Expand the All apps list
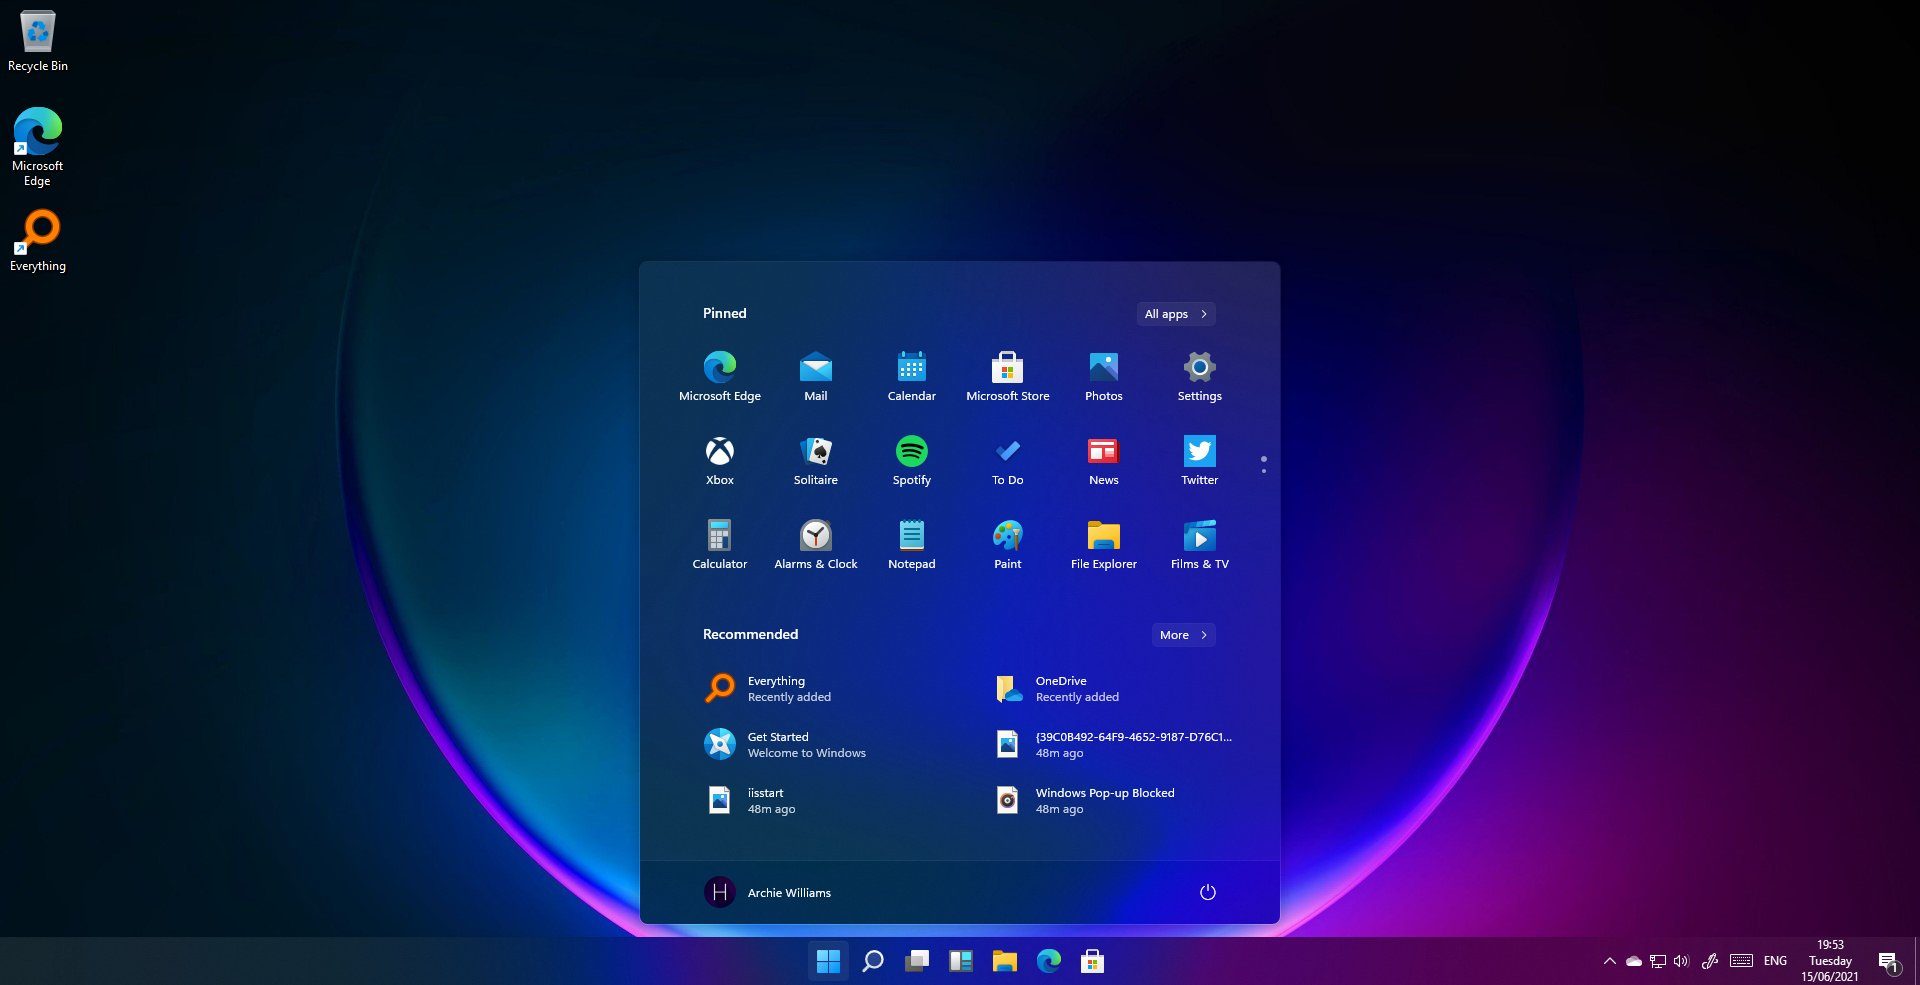The image size is (1920, 985). [1175, 314]
